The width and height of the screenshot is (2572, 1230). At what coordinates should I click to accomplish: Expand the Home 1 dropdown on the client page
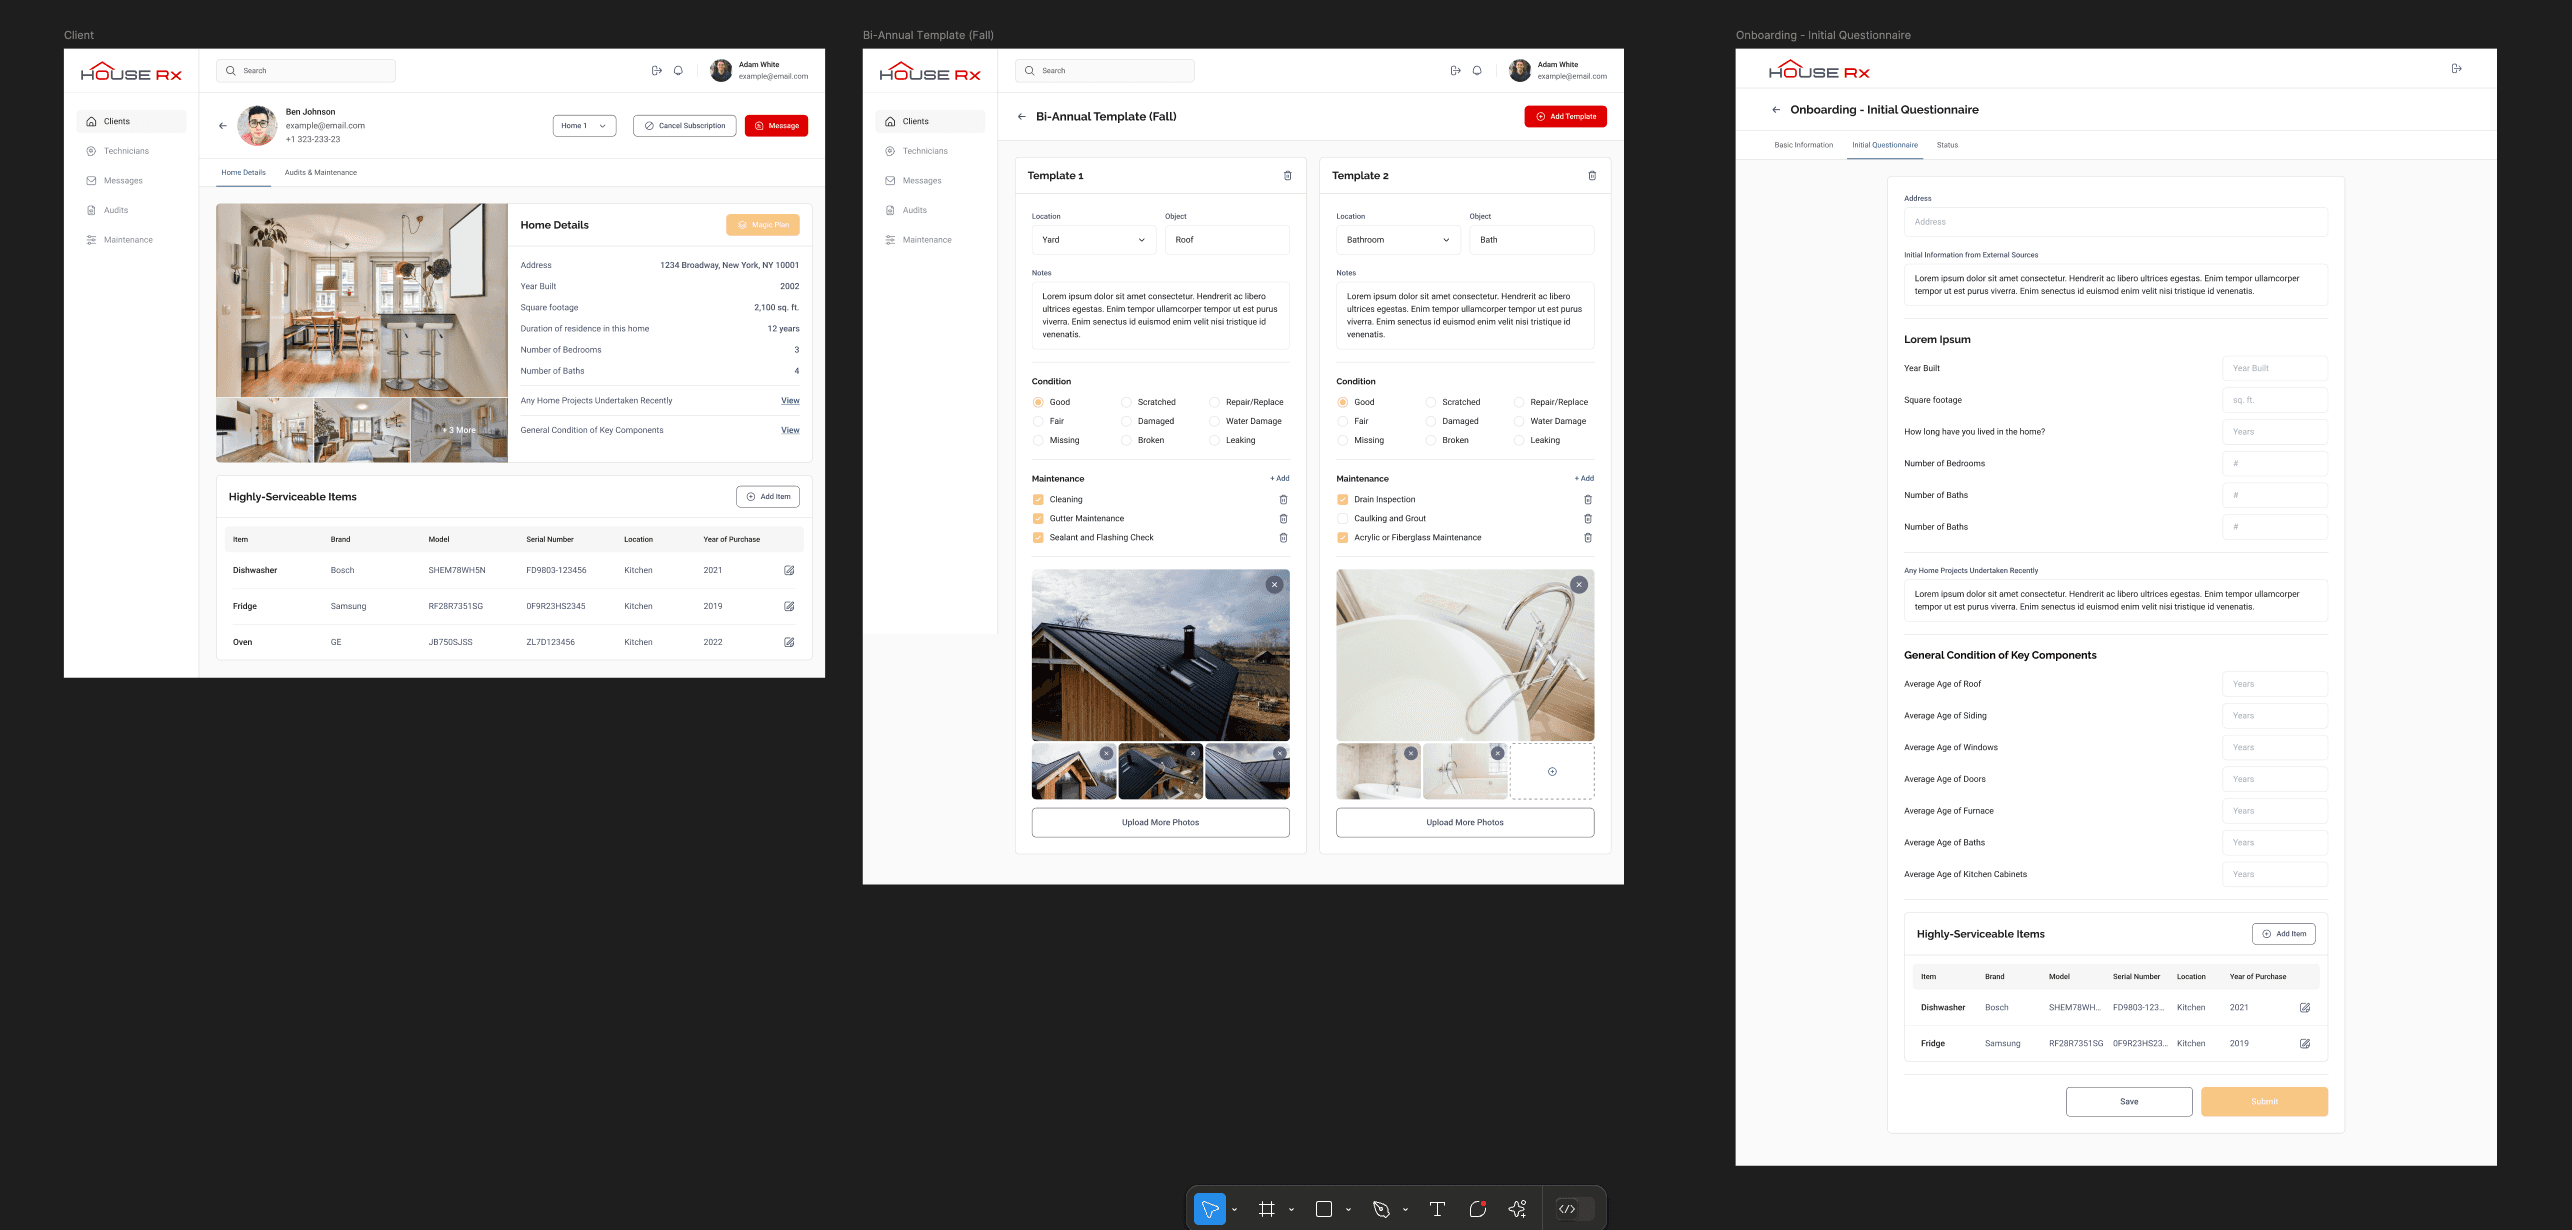(583, 125)
